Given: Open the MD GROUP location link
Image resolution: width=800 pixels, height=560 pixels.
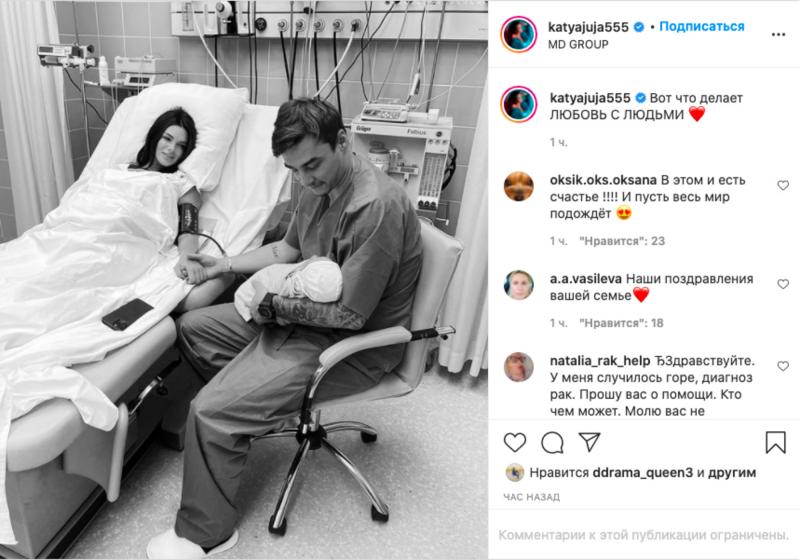Looking at the screenshot, I should coord(578,45).
